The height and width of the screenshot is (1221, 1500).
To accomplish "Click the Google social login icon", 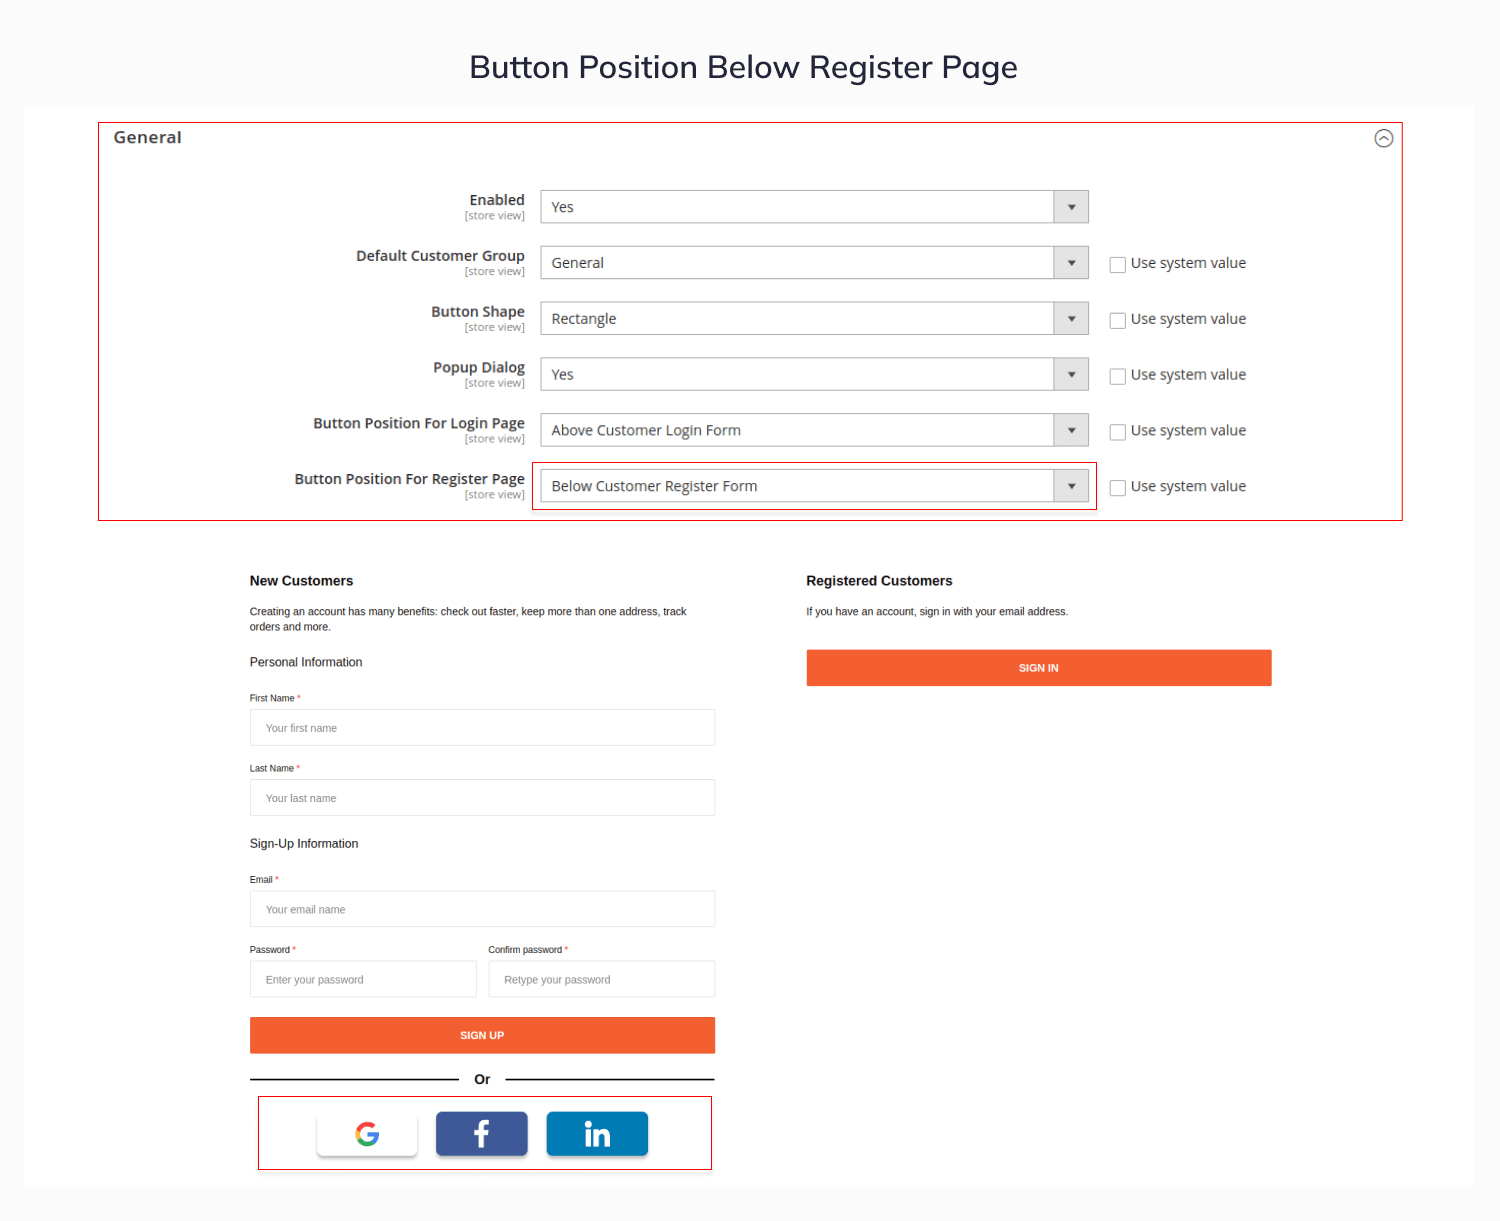I will click(x=367, y=1134).
